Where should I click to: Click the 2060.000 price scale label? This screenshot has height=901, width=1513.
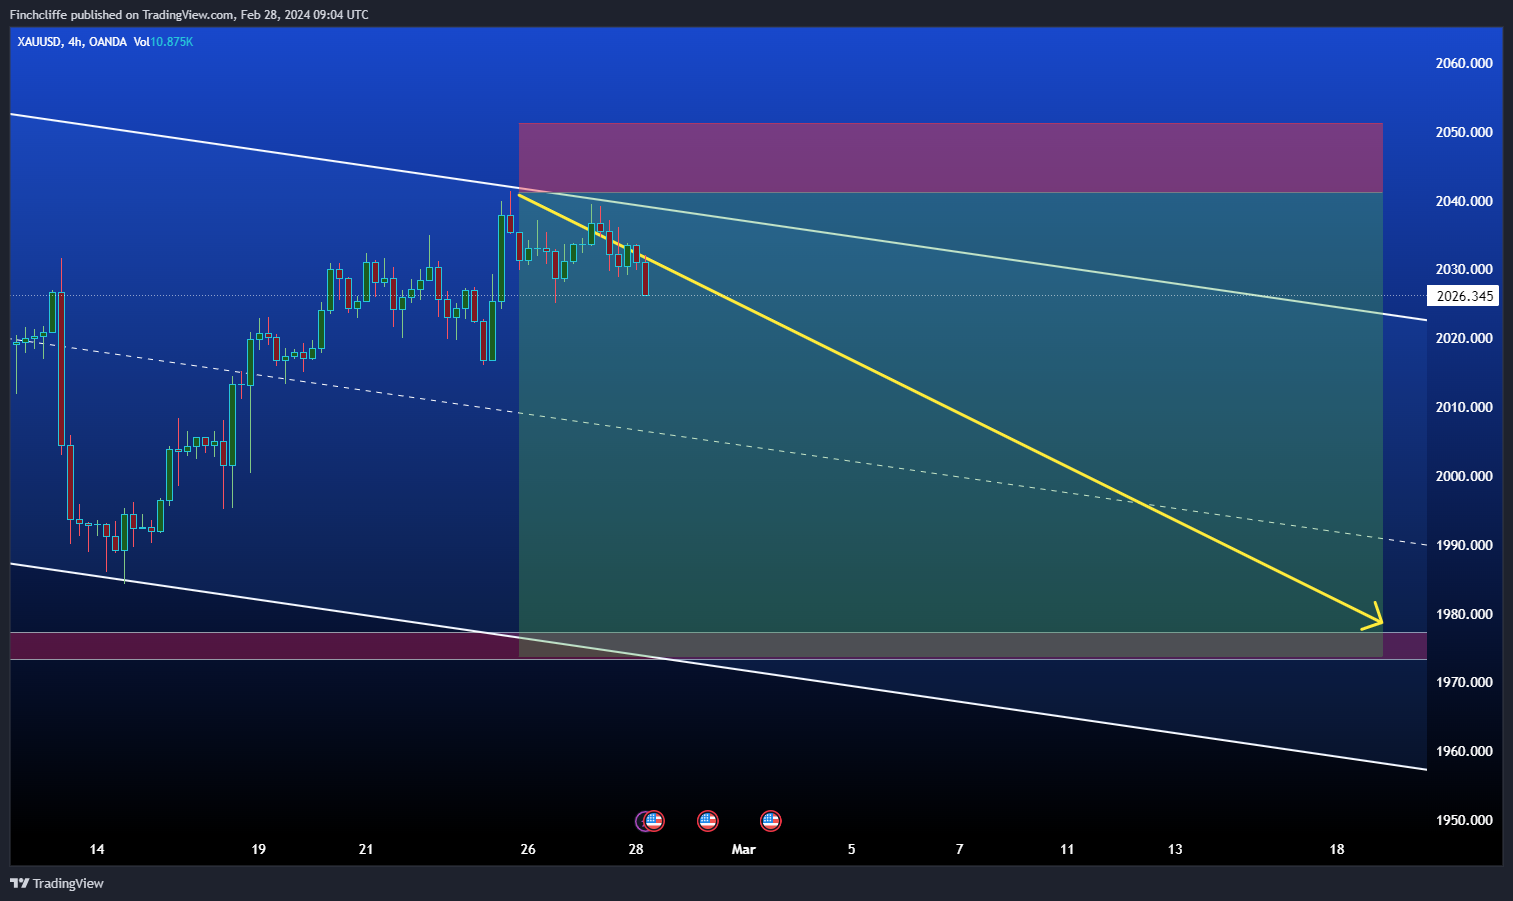pos(1464,63)
